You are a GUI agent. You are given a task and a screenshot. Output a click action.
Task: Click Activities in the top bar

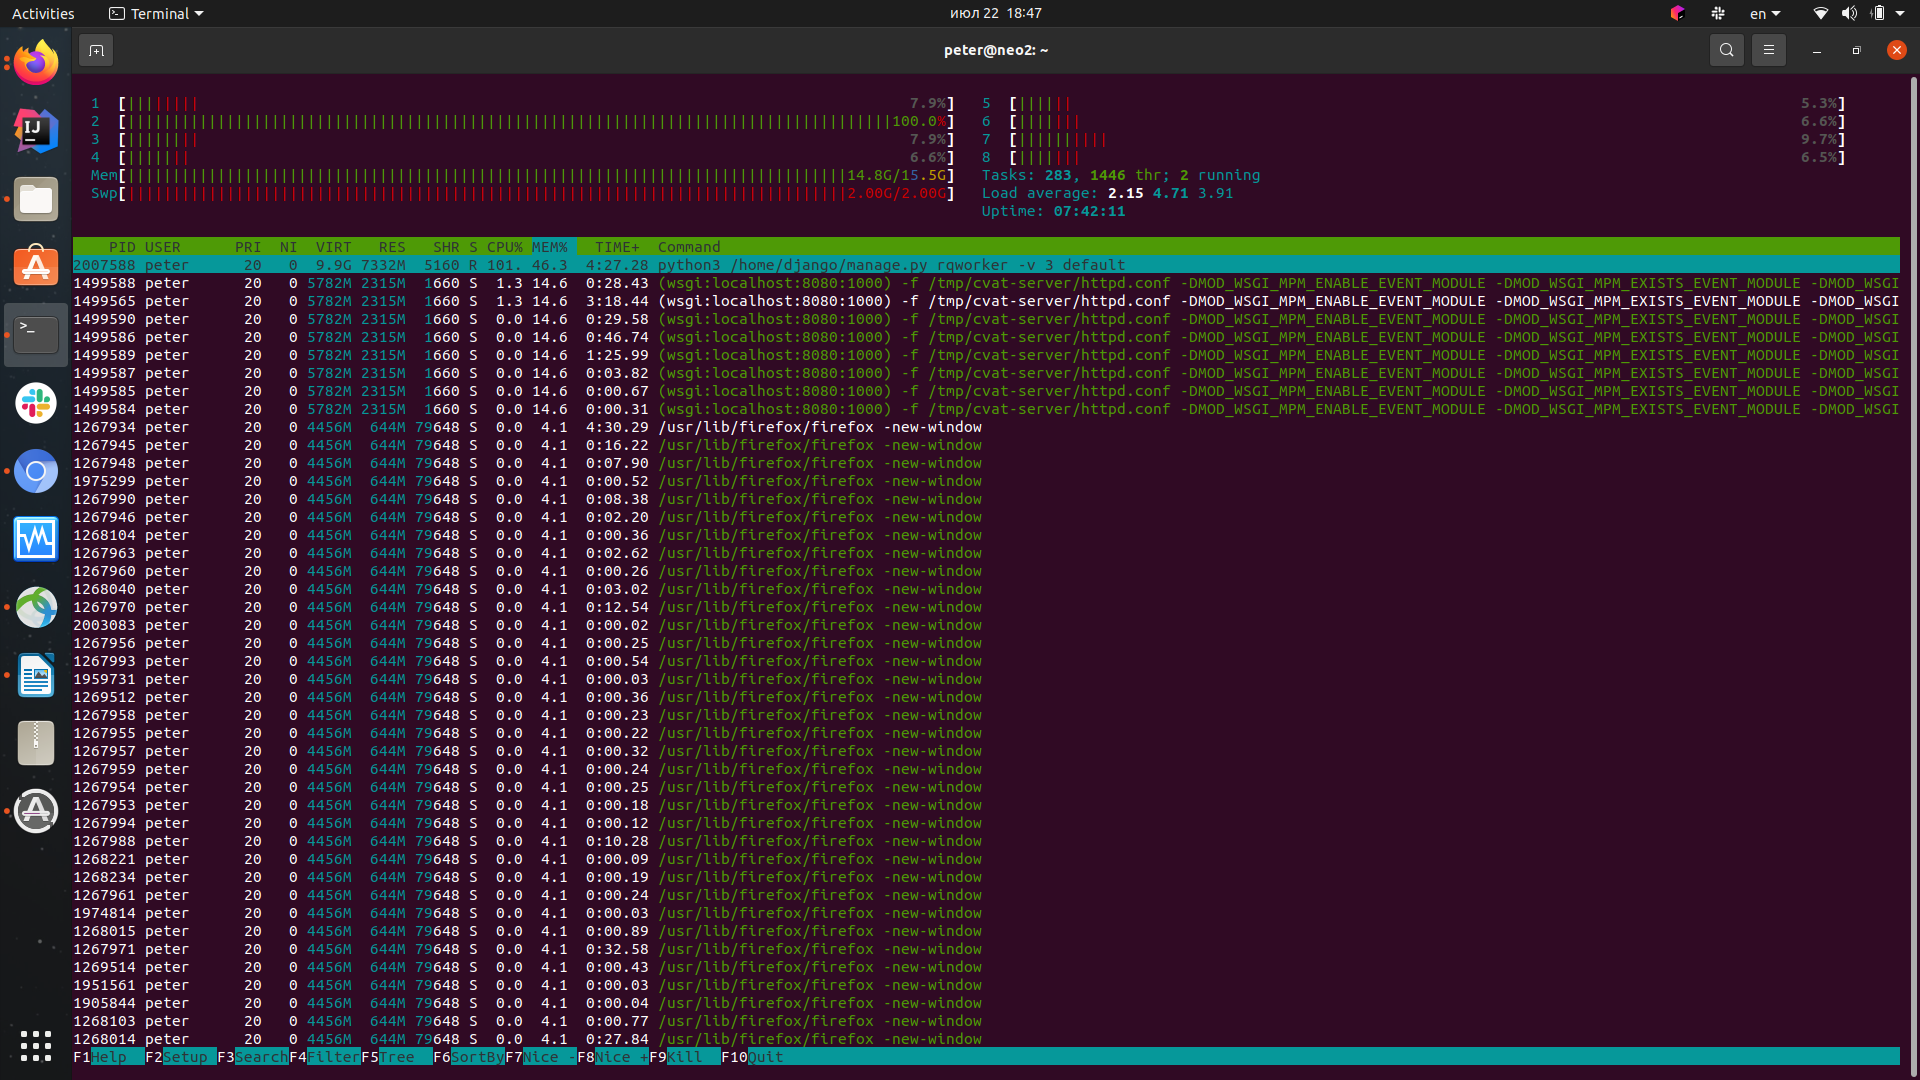coord(43,13)
